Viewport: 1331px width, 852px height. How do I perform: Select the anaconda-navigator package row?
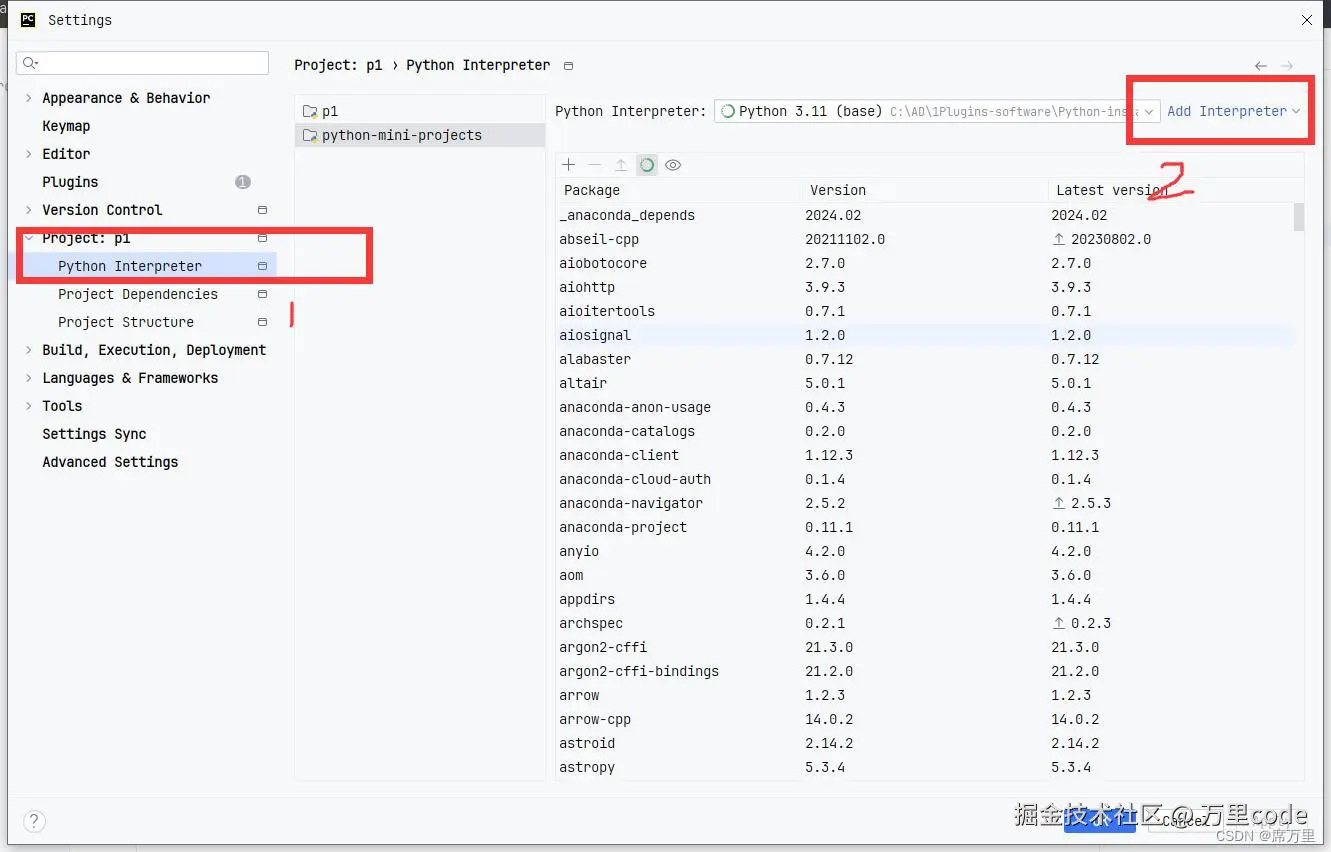coord(925,503)
